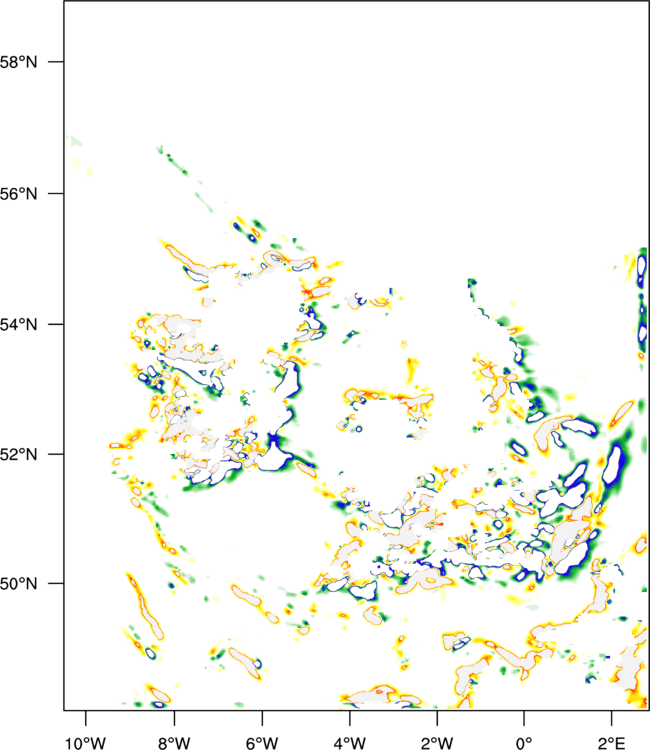Click the 10°W longitude label
650x750 pixels.
pos(85,743)
